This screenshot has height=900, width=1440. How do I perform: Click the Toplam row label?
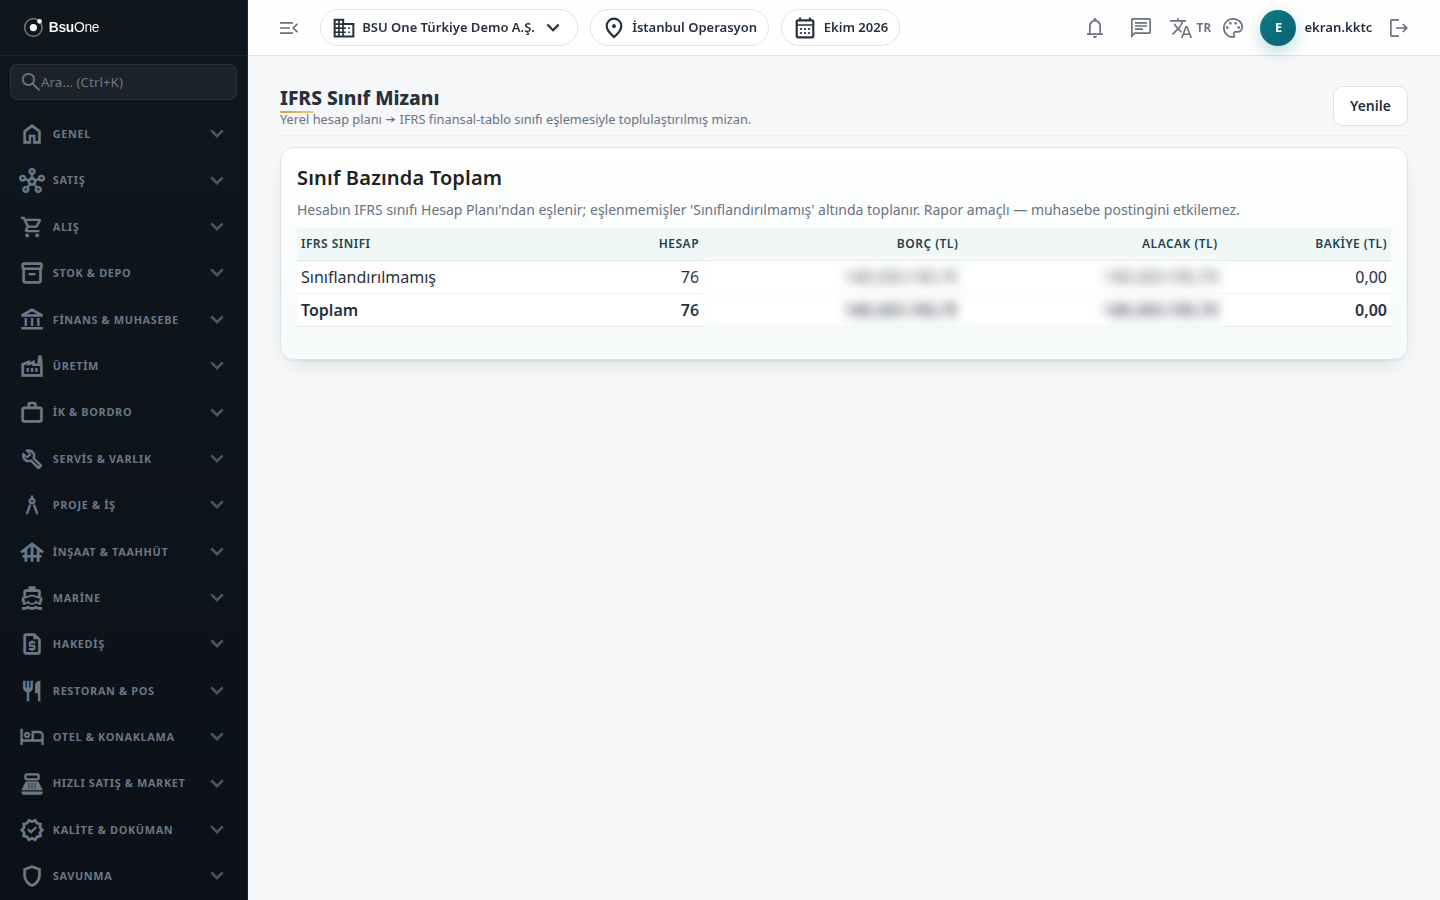point(329,310)
